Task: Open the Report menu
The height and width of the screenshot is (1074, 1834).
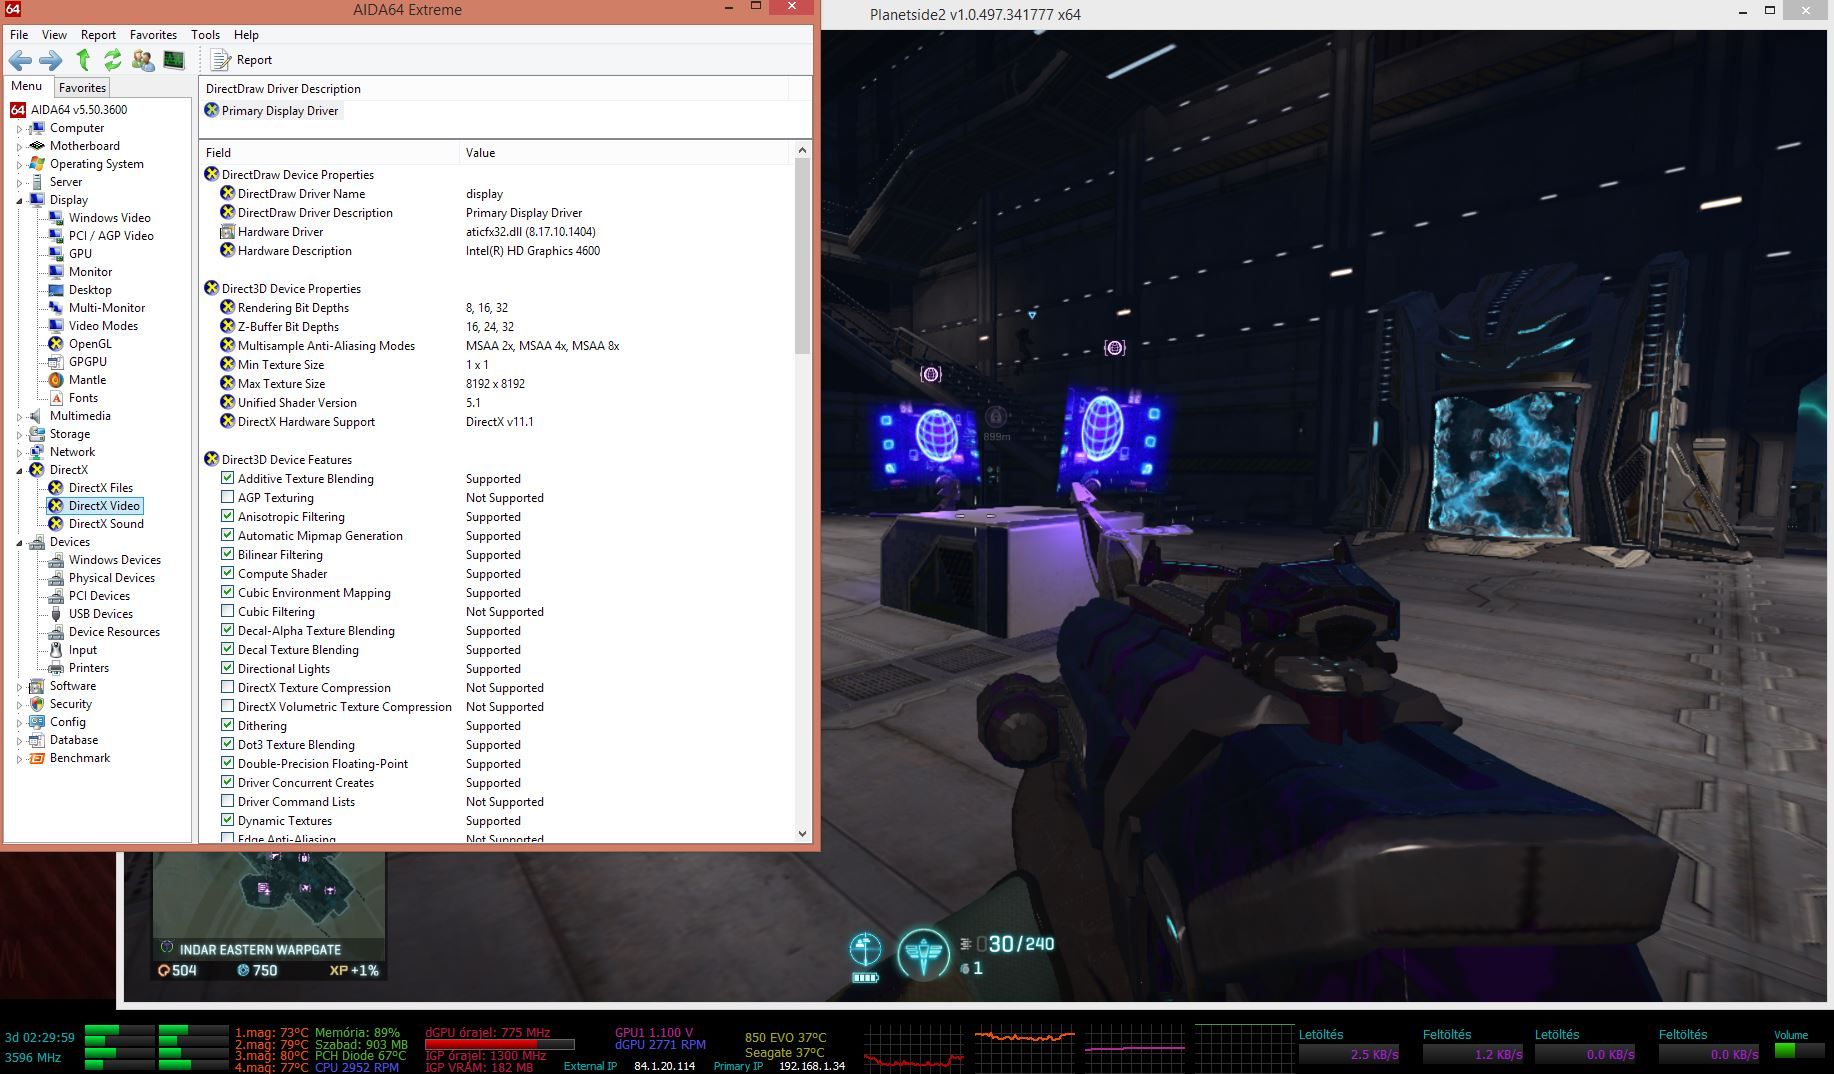Action: pos(98,34)
